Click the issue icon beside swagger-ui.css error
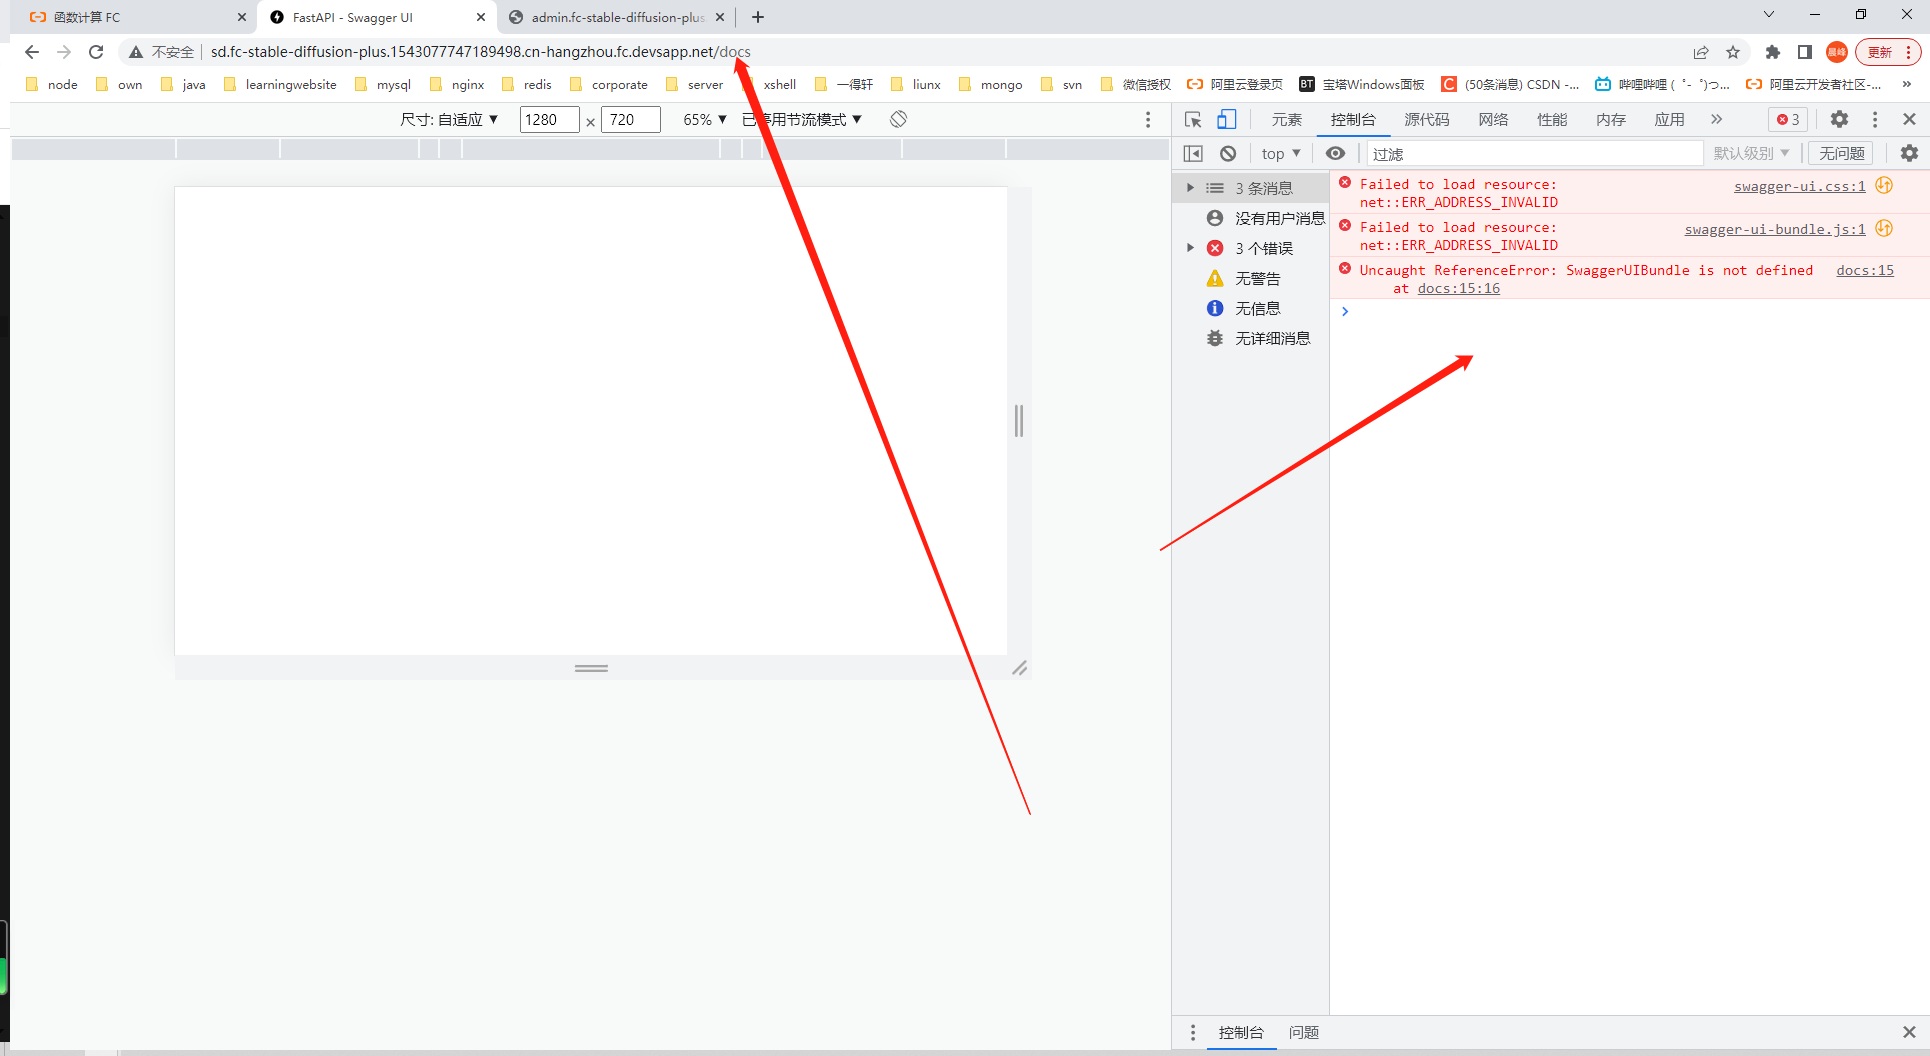The width and height of the screenshot is (1930, 1056). (x=1884, y=186)
